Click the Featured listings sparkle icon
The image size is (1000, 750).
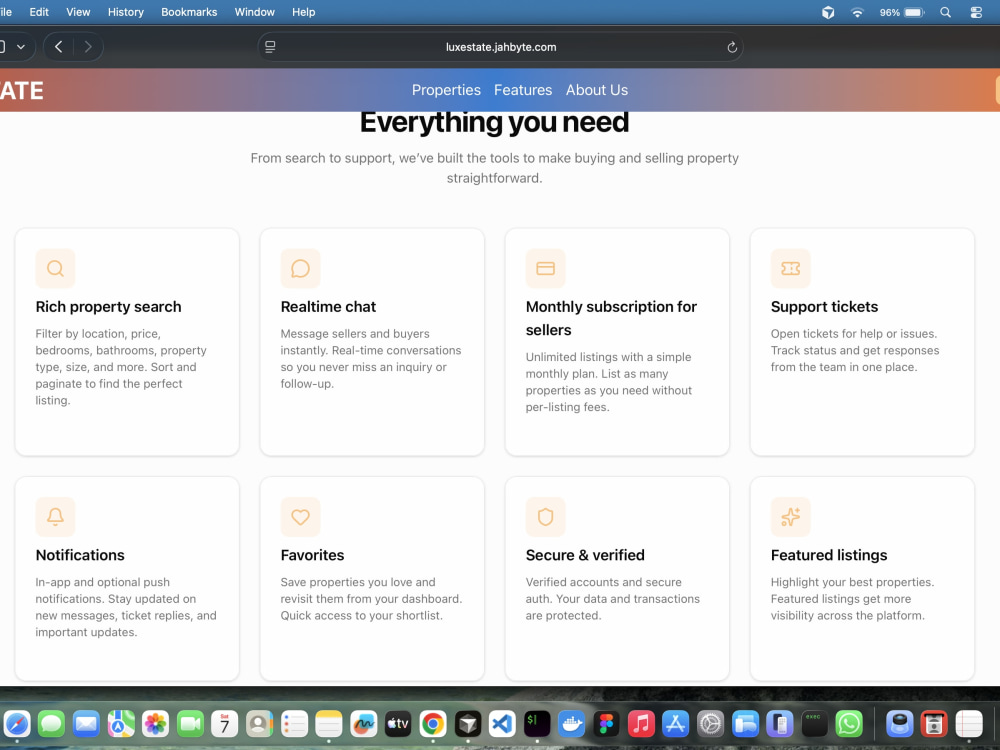[791, 517]
